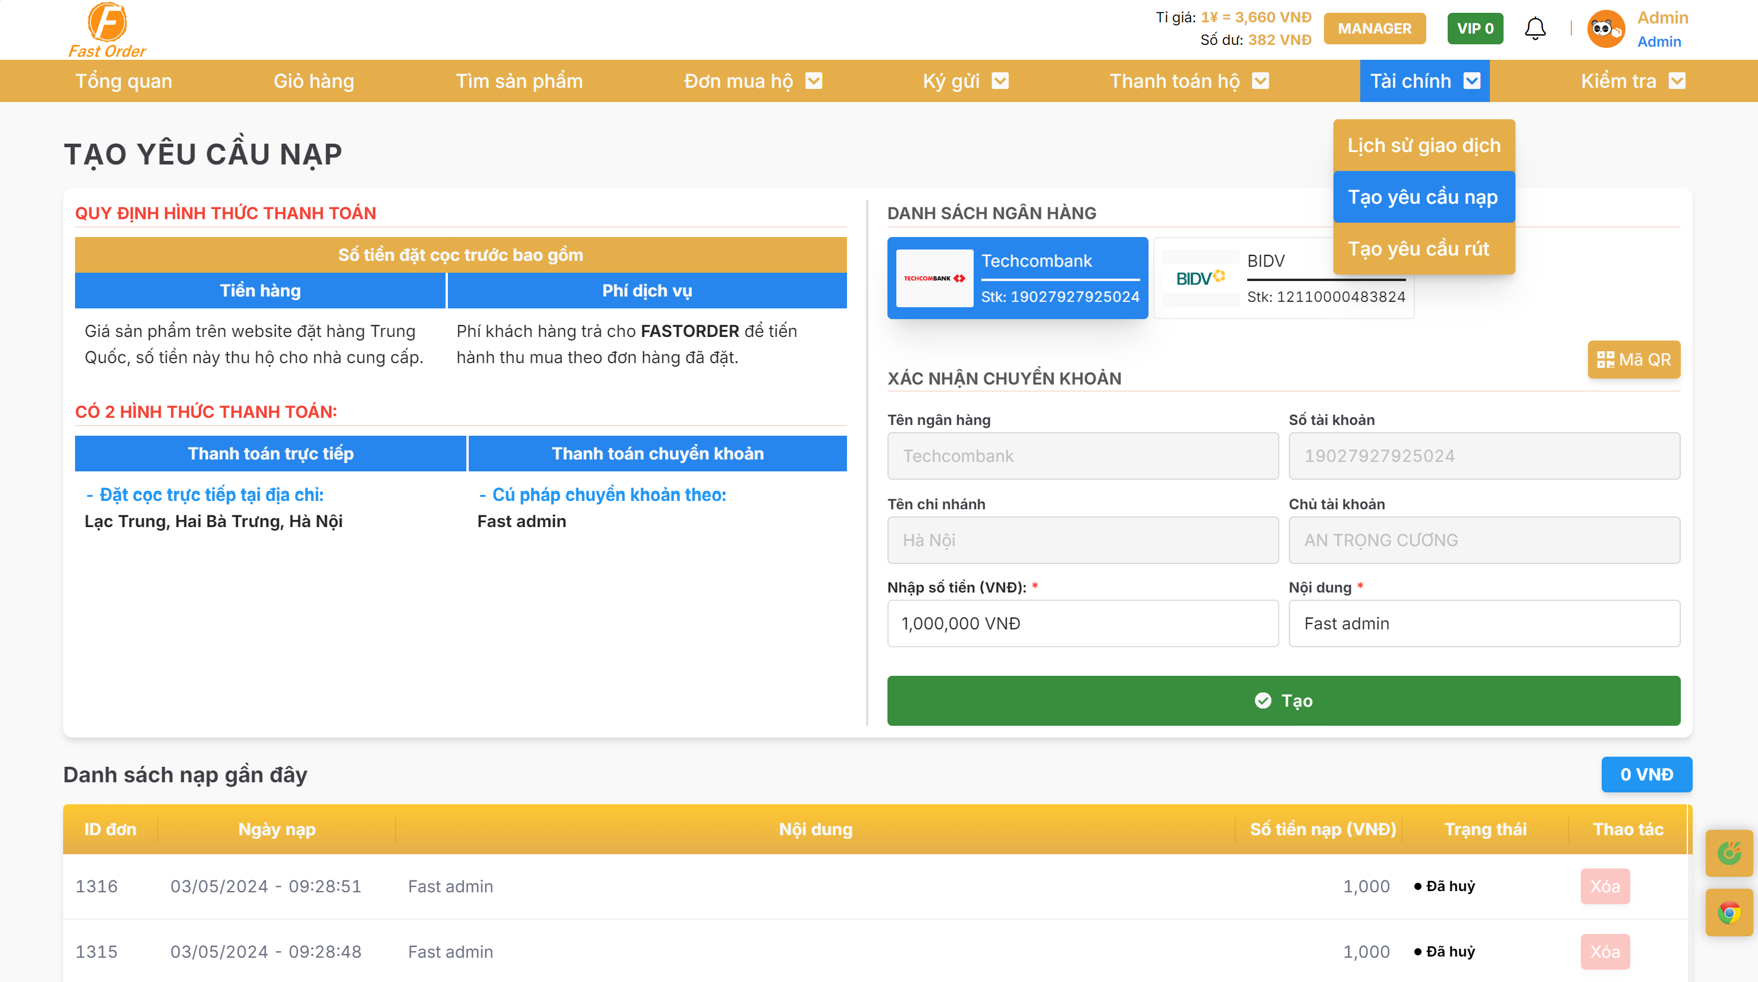Viewport: 1758px width, 982px height.
Task: Open the notification bell
Action: point(1535,29)
